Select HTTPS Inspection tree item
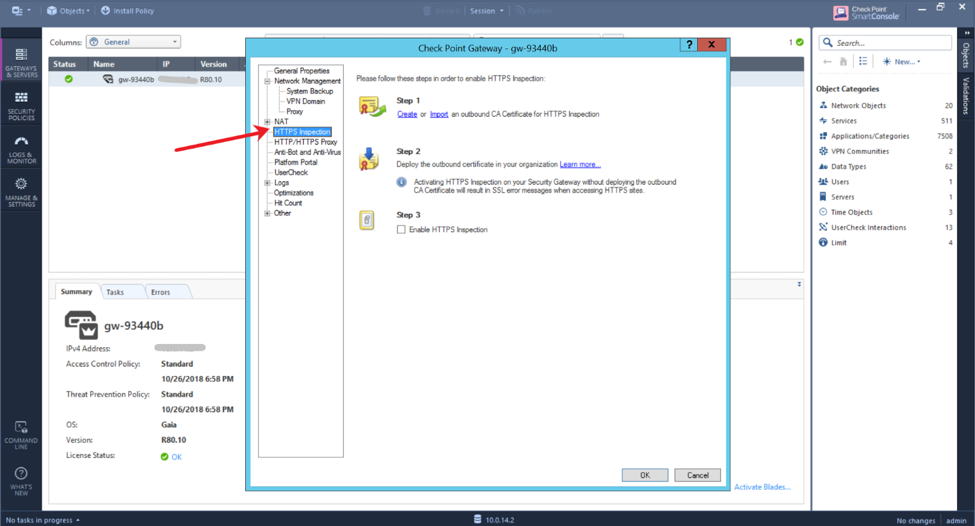The width and height of the screenshot is (975, 526). [x=302, y=132]
